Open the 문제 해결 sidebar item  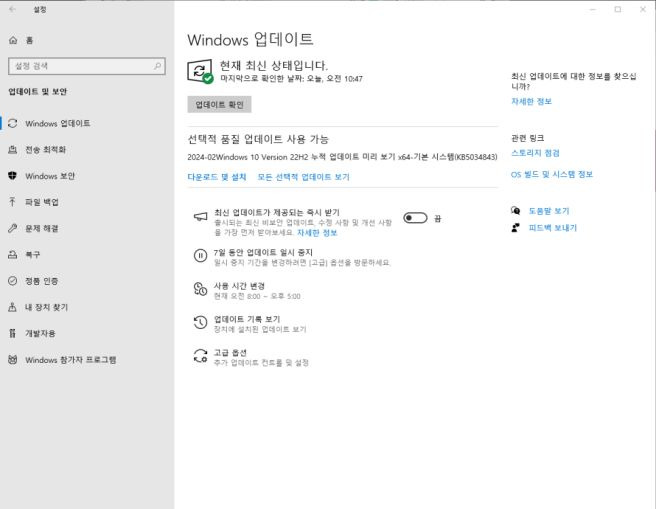click(x=87, y=228)
